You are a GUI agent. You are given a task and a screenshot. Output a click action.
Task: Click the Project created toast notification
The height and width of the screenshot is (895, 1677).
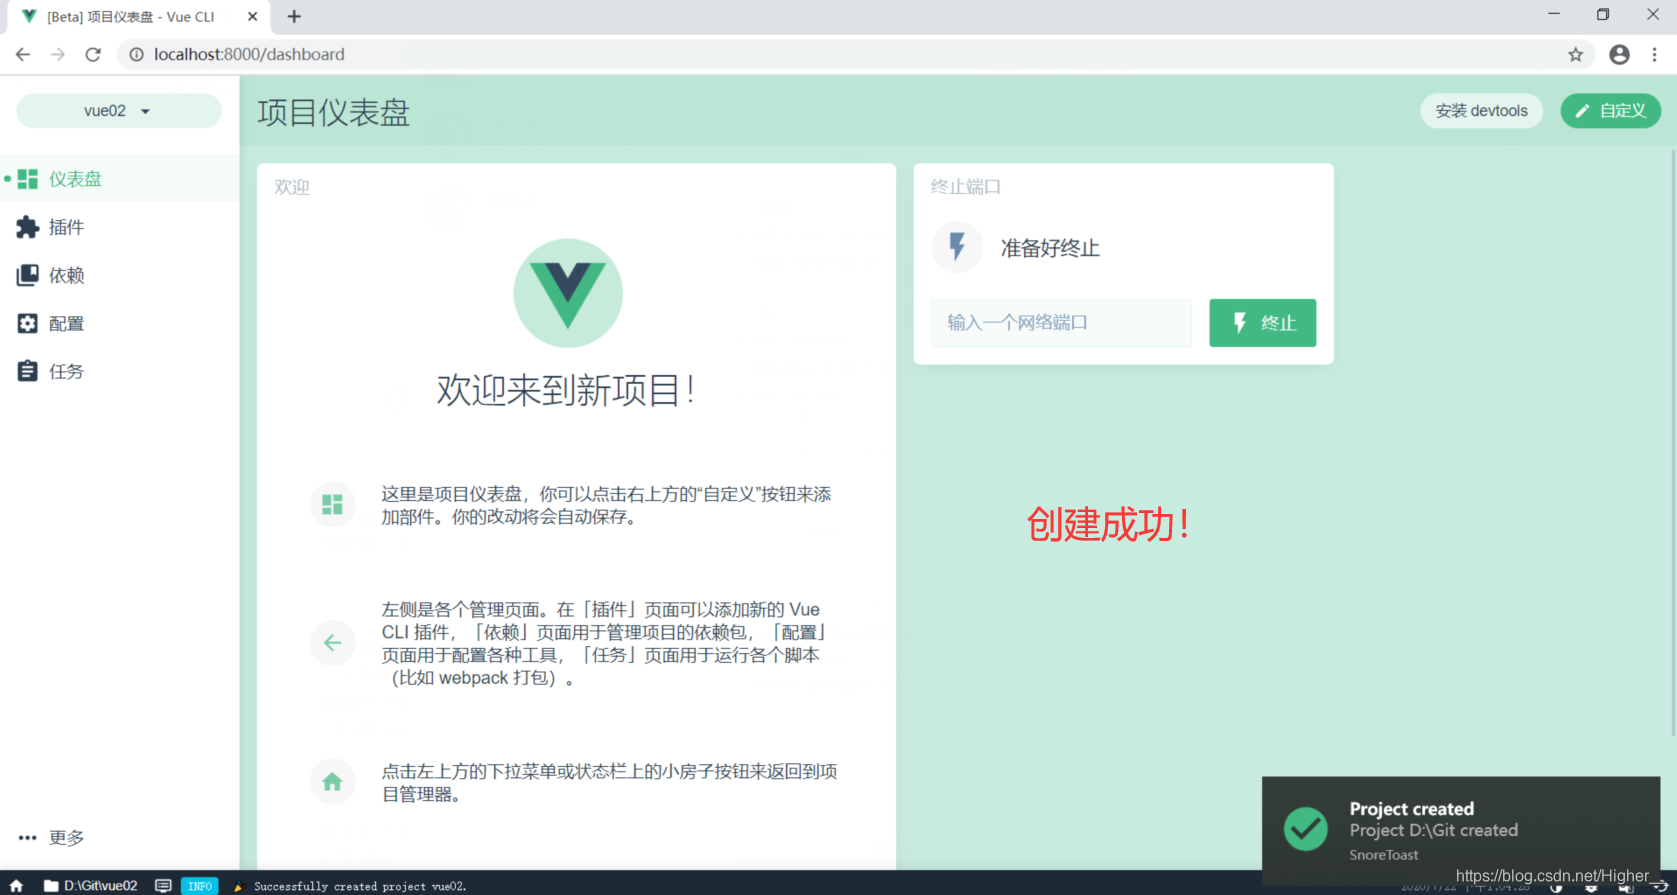(1461, 830)
